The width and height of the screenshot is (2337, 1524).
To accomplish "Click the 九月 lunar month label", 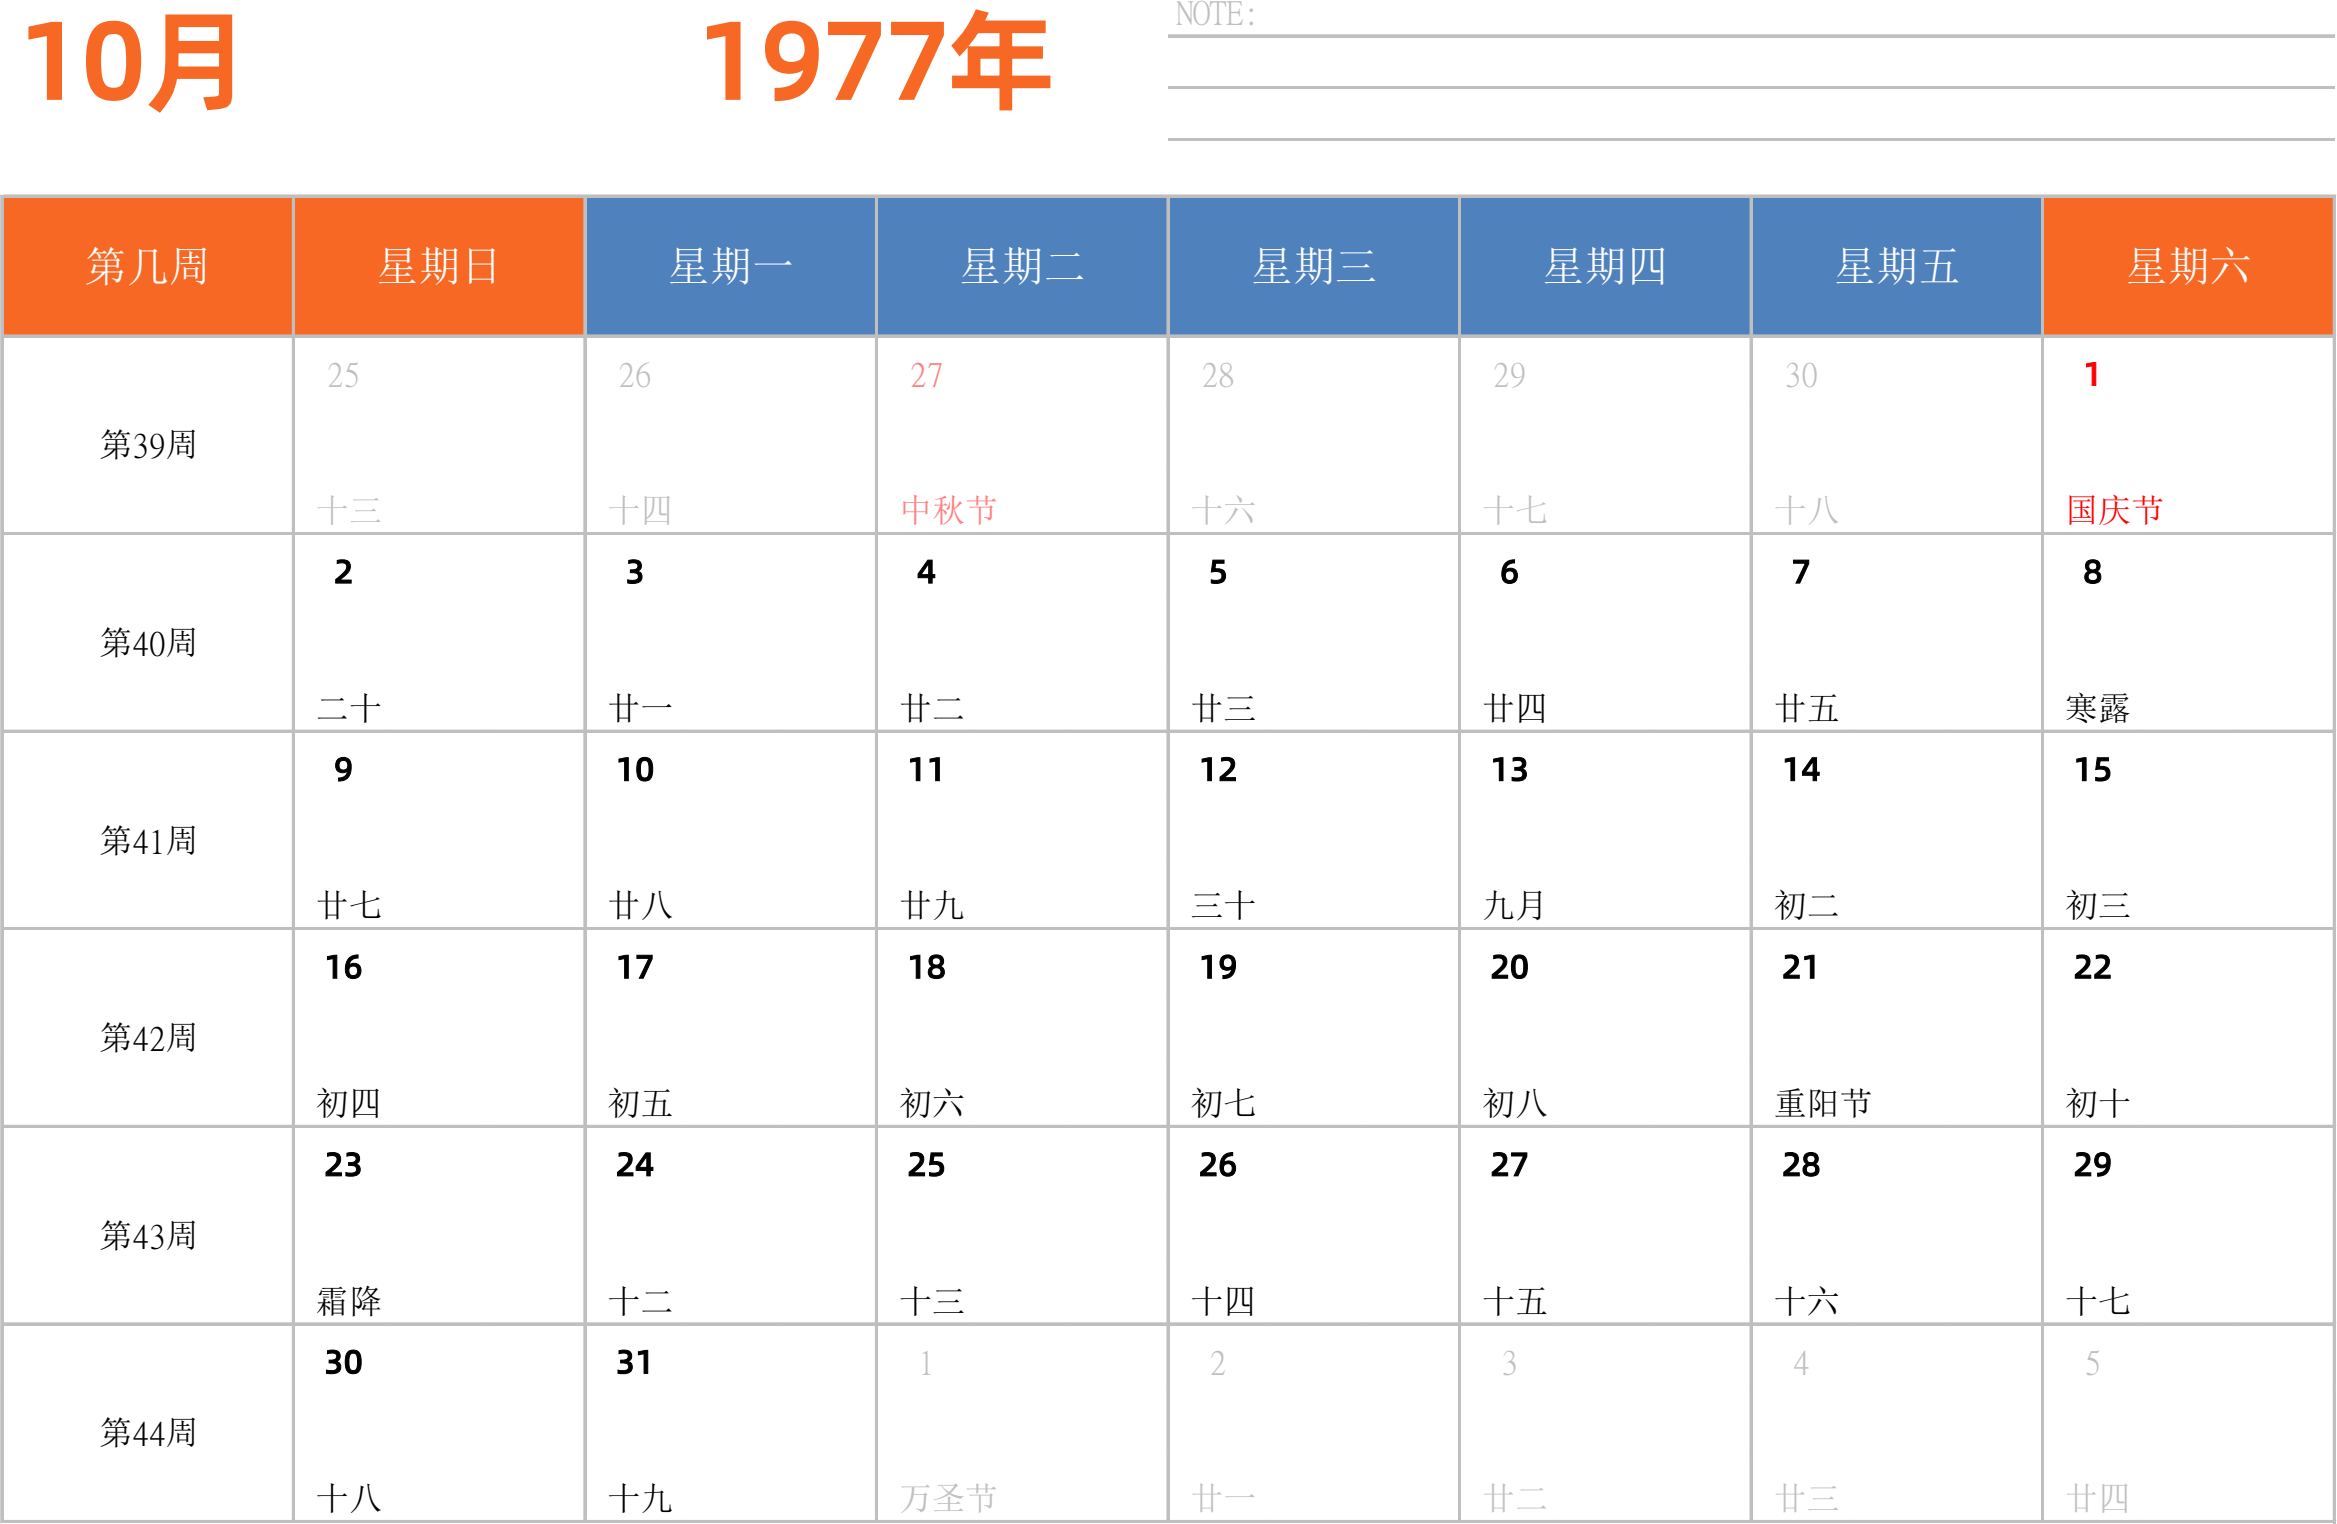I will pyautogui.click(x=1515, y=906).
